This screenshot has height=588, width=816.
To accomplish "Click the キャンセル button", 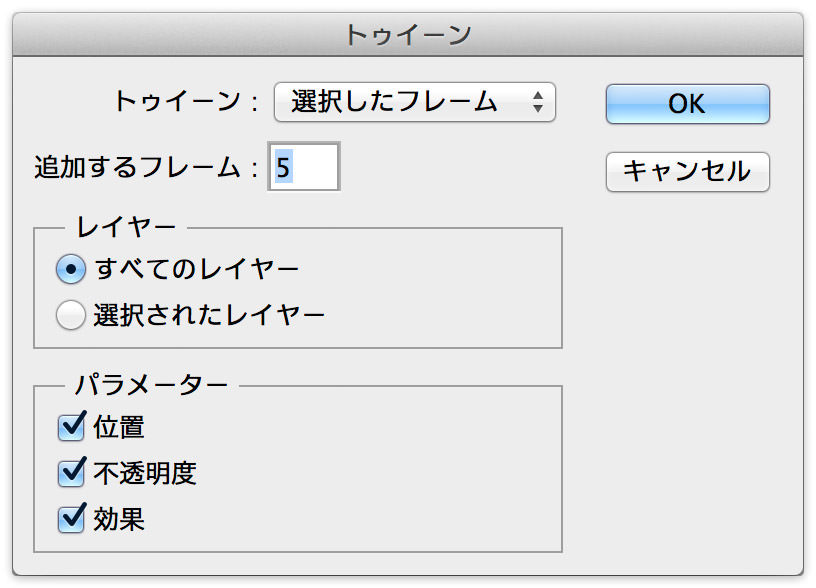I will click(687, 172).
